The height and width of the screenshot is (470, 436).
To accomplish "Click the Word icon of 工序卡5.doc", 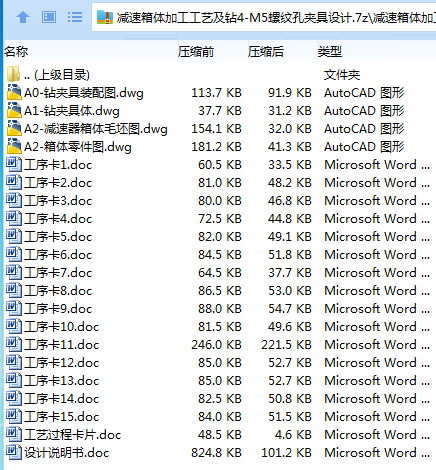I will pos(14,236).
